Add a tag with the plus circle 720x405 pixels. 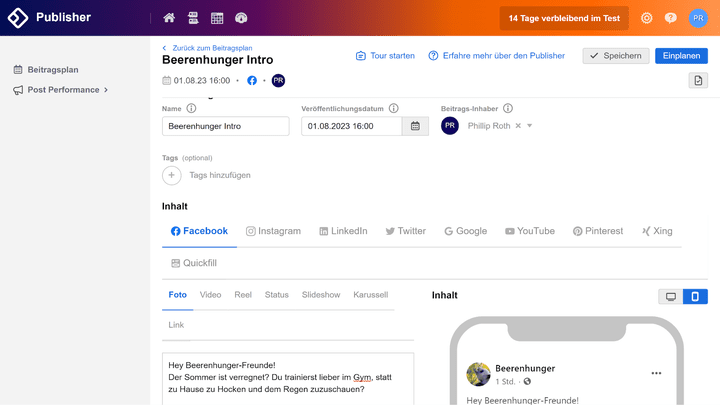click(172, 175)
